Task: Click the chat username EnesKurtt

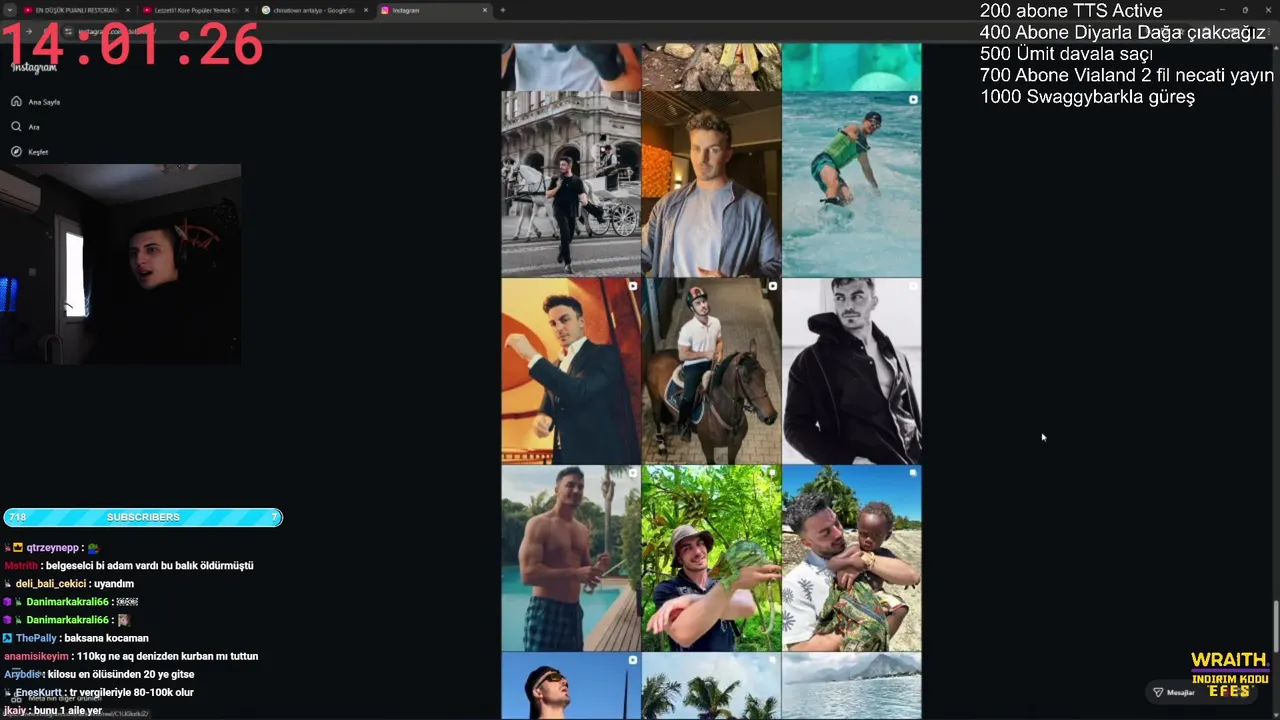Action: [39, 692]
